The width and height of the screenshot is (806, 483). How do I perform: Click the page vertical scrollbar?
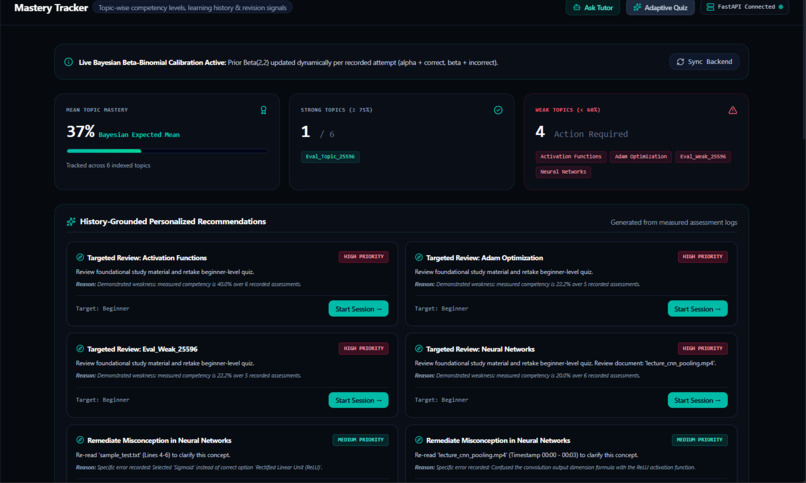click(x=803, y=69)
